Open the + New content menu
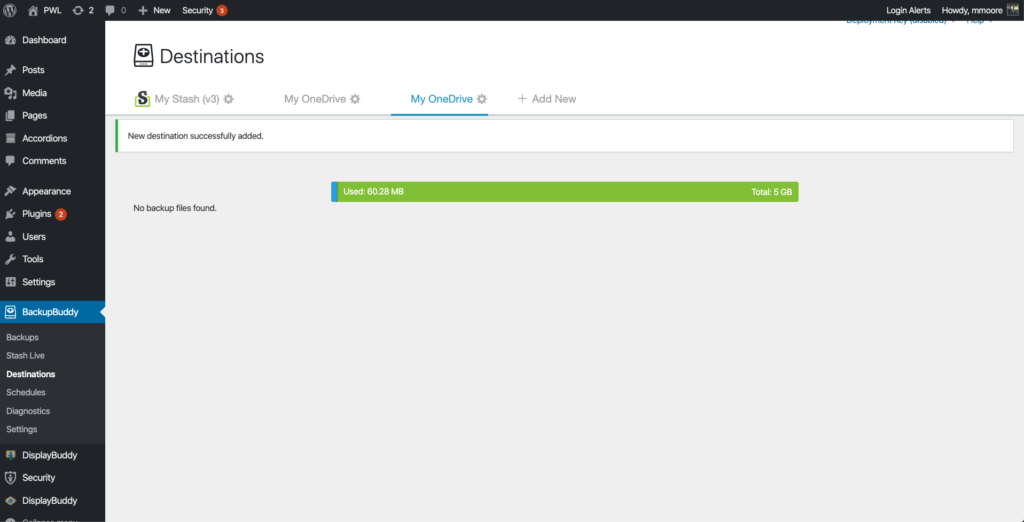Image resolution: width=1024 pixels, height=522 pixels. click(x=154, y=10)
